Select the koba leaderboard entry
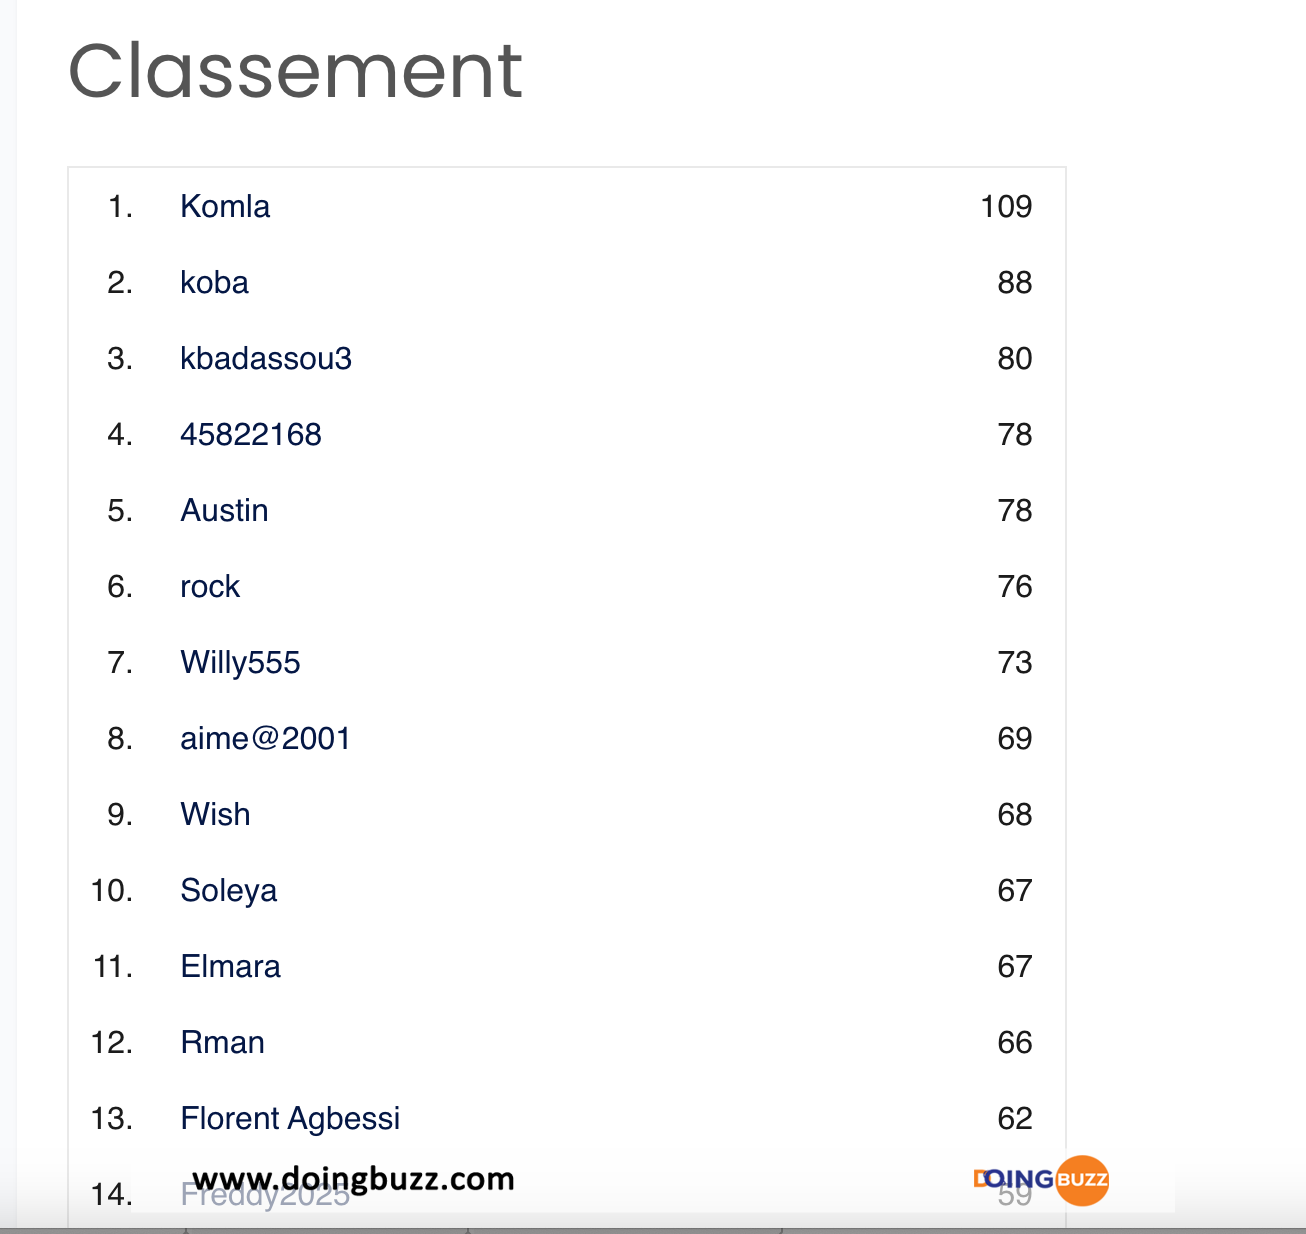Image resolution: width=1306 pixels, height=1234 pixels. (x=214, y=282)
